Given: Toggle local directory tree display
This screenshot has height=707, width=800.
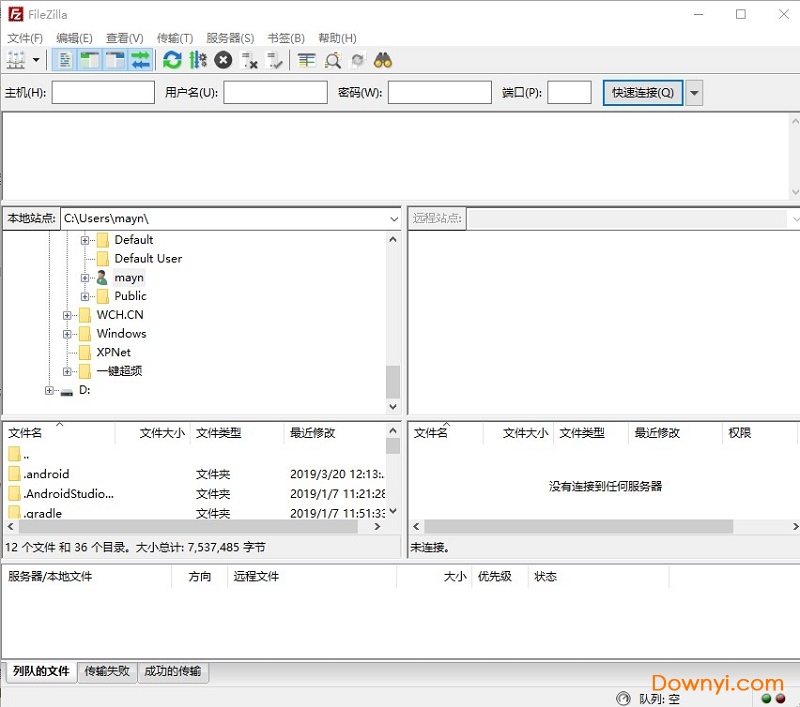Looking at the screenshot, I should (x=90, y=60).
